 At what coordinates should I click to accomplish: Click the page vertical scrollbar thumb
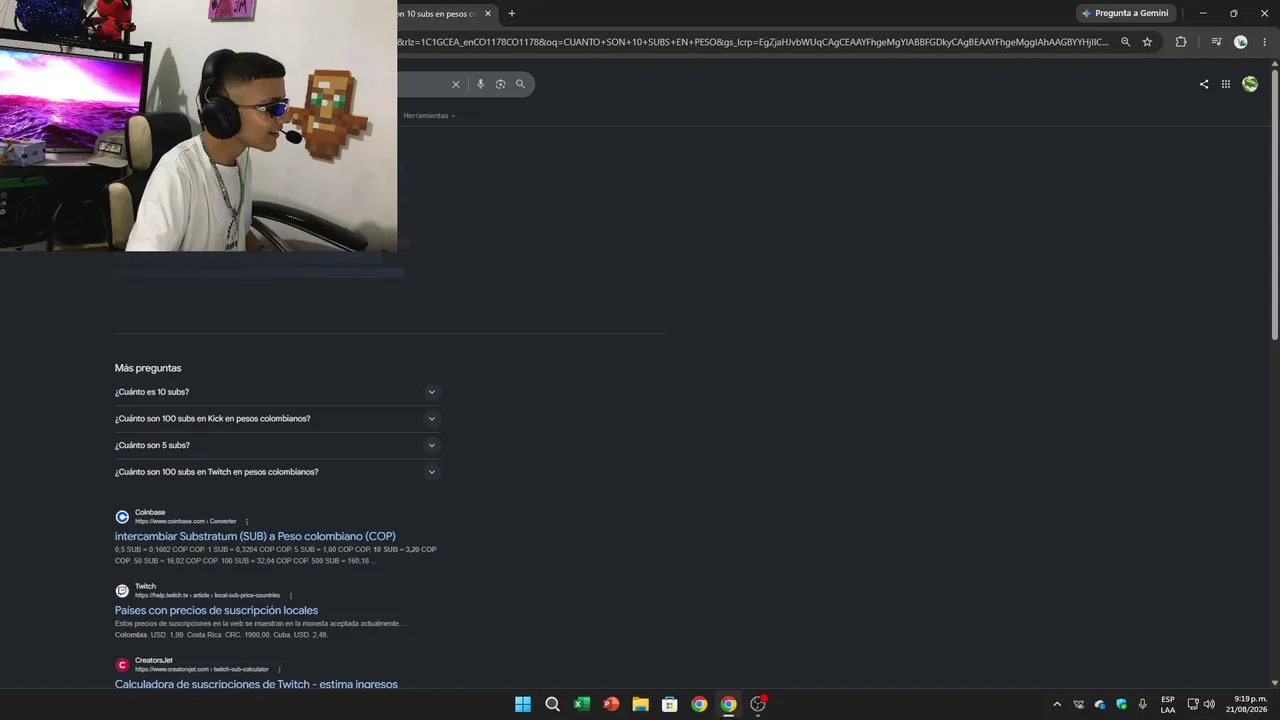pyautogui.click(x=1275, y=203)
